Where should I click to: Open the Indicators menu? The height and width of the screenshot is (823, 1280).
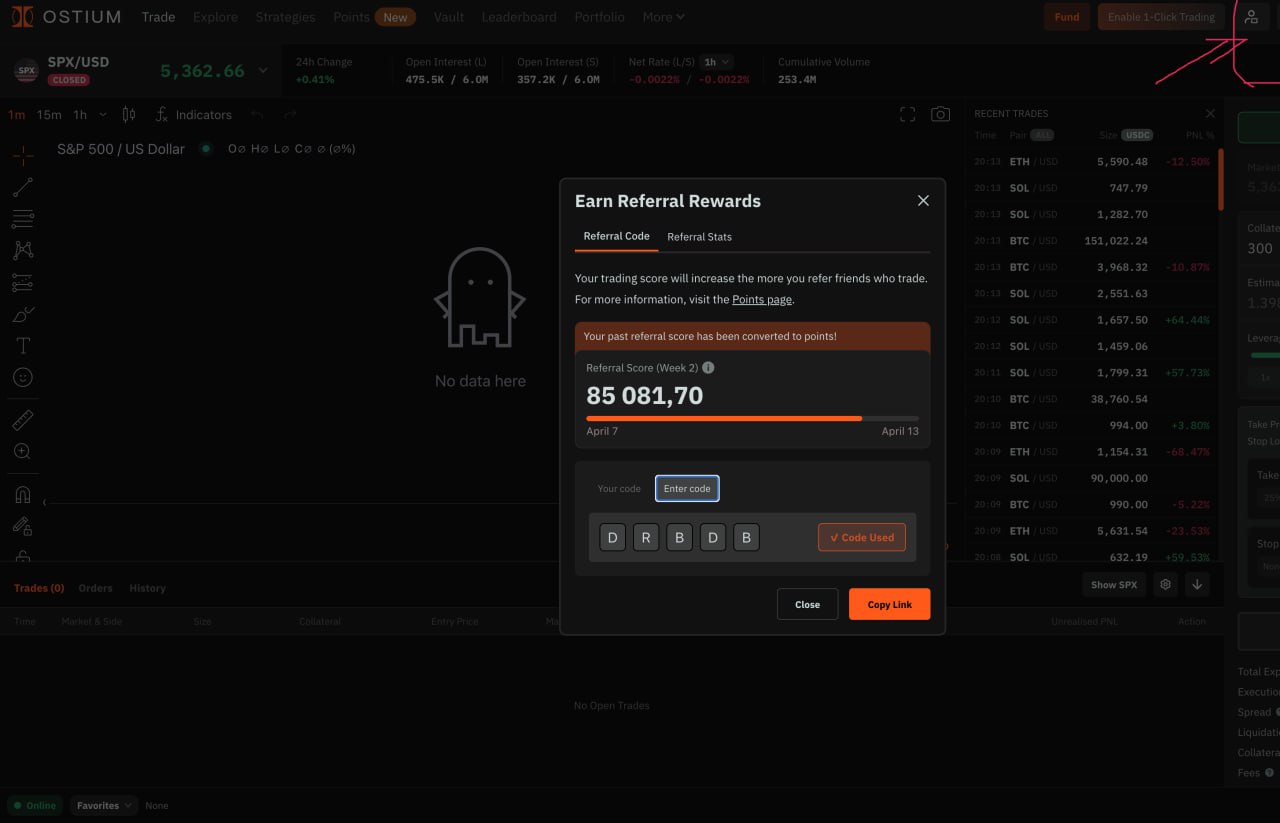tap(193, 115)
